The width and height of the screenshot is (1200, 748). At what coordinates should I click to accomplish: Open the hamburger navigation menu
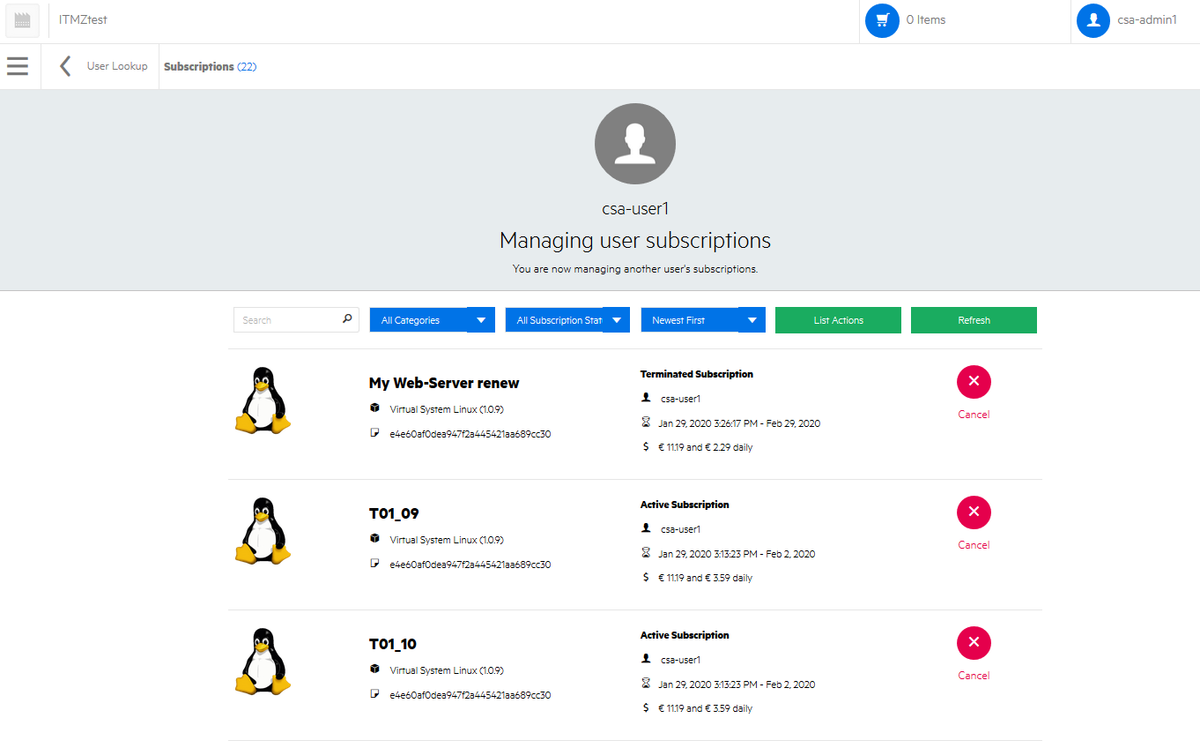click(17, 66)
